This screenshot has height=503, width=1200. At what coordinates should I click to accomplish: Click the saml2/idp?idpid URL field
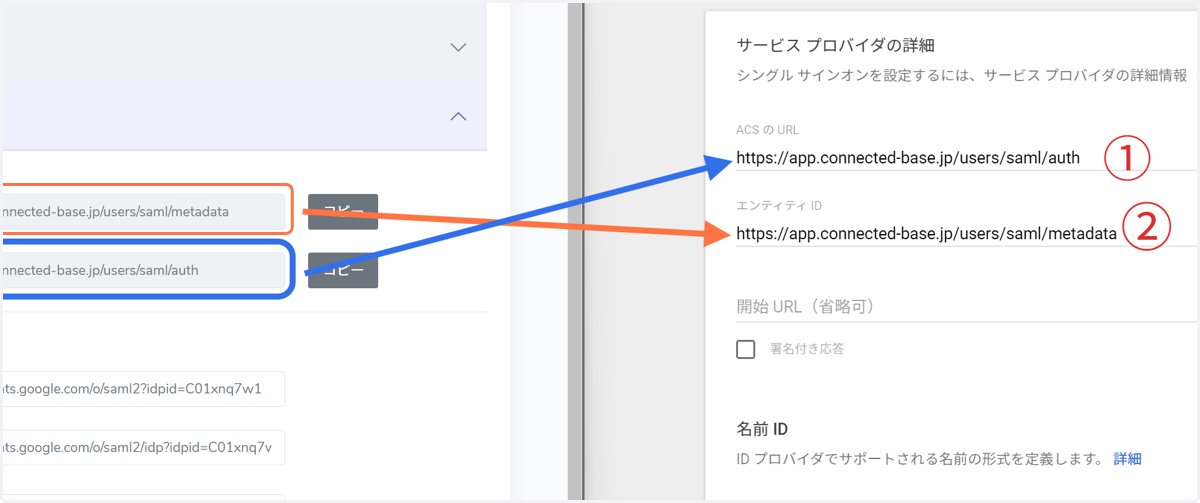pyautogui.click(x=142, y=447)
